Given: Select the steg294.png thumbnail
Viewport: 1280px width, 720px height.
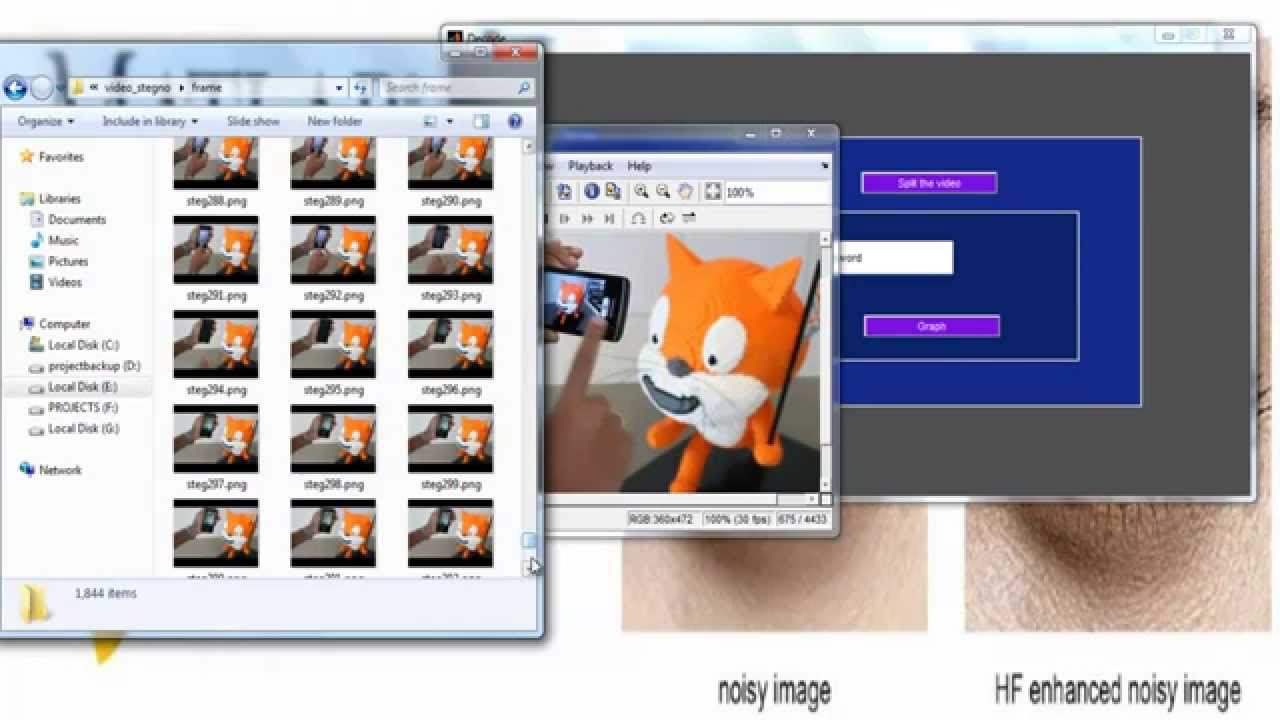Looking at the screenshot, I should pos(216,344).
